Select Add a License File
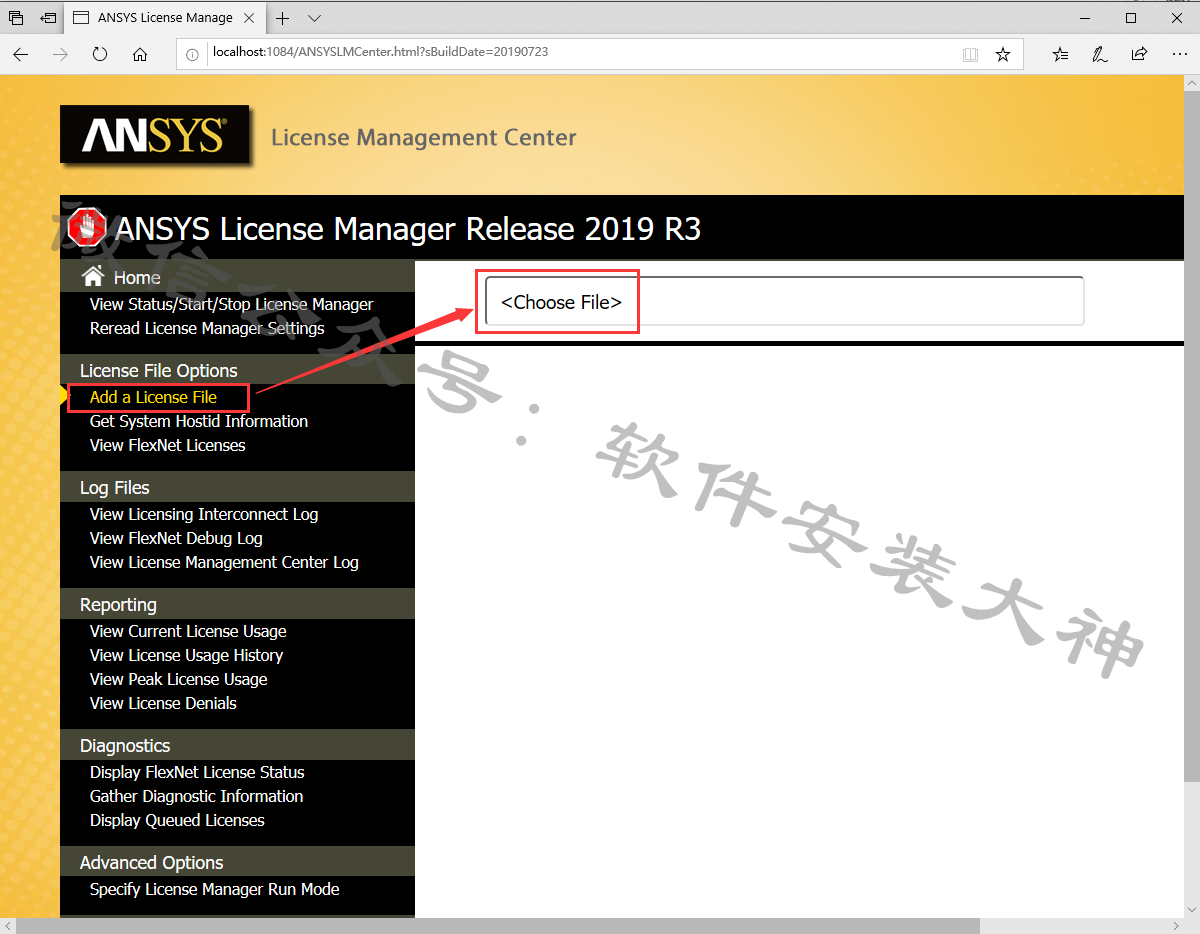 (x=153, y=397)
